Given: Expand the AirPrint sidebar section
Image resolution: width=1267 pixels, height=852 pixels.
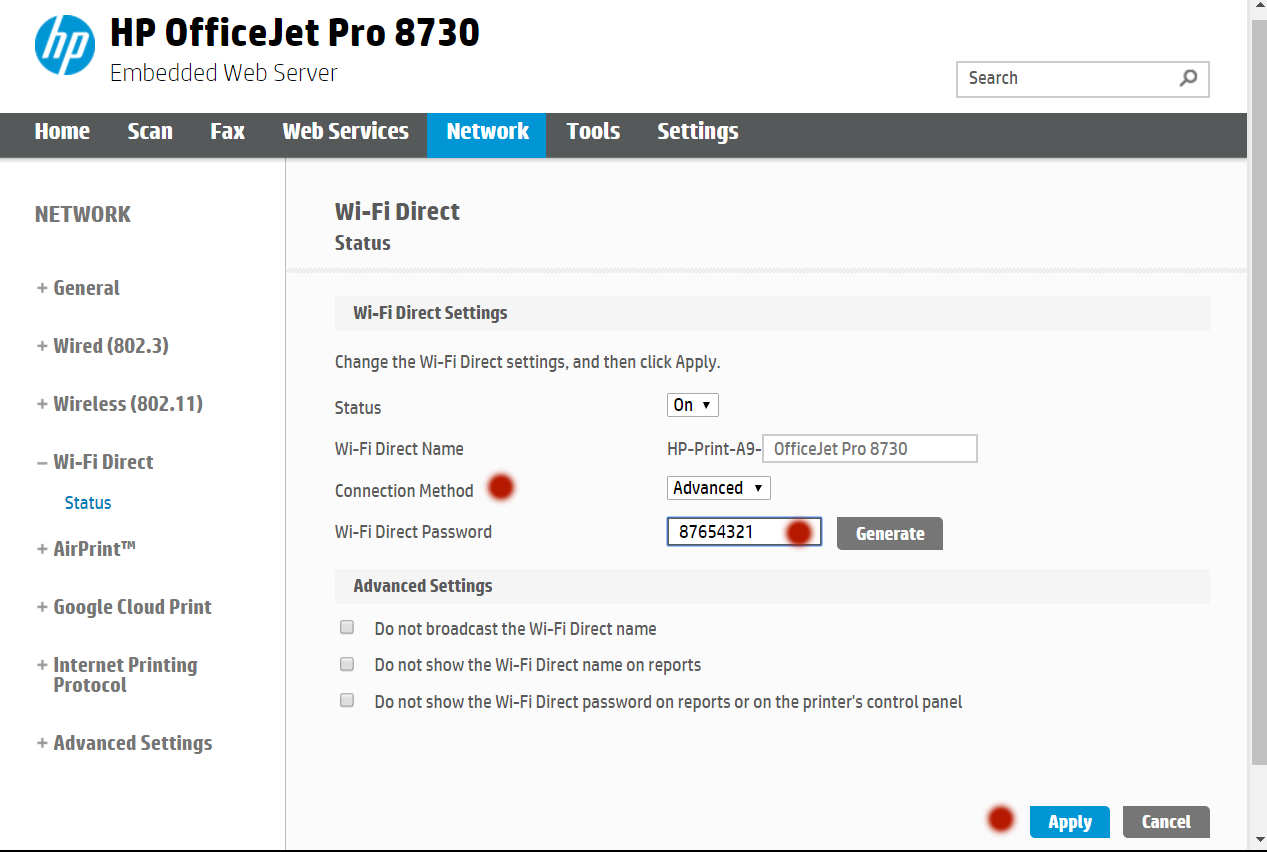Looking at the screenshot, I should tap(86, 548).
